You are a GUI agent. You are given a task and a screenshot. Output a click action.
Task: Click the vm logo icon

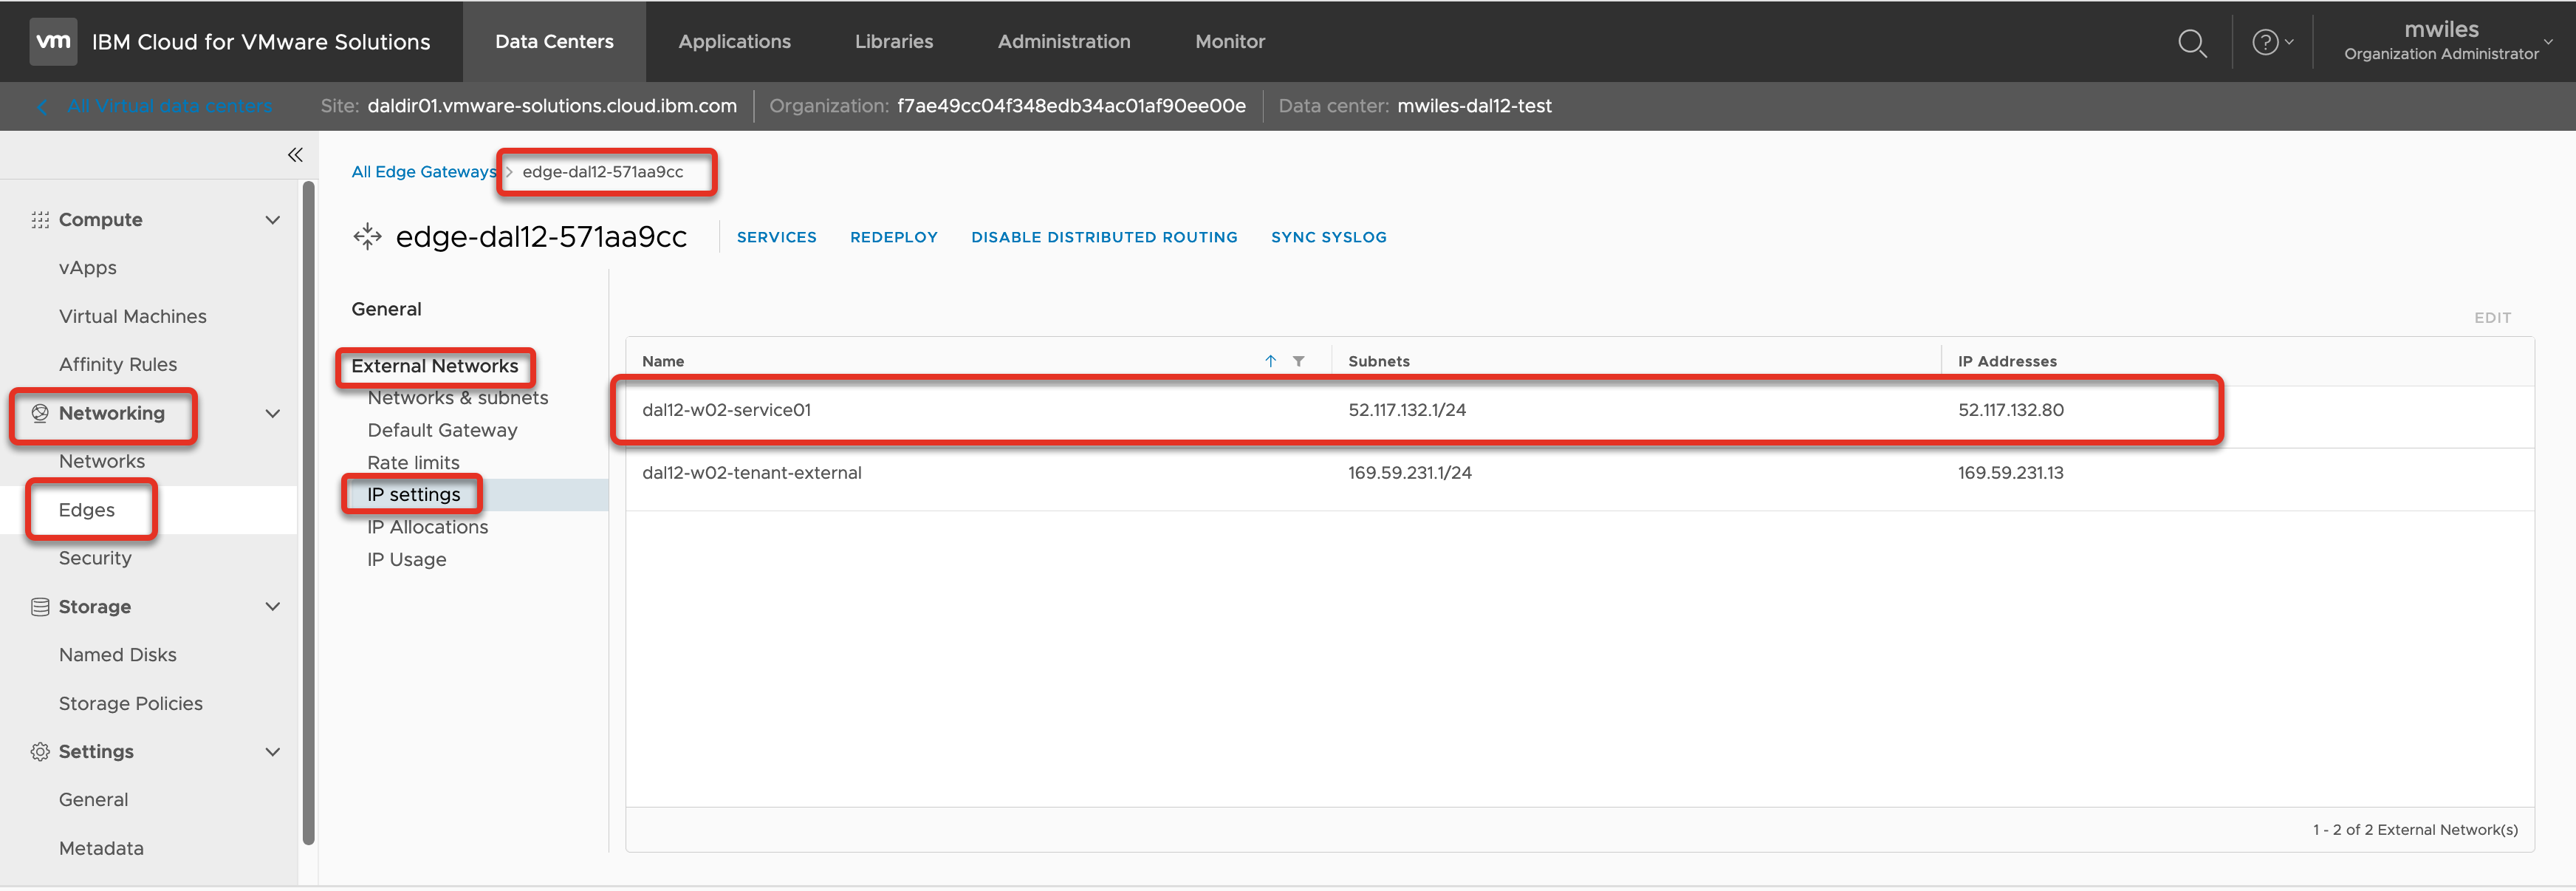pos(53,41)
